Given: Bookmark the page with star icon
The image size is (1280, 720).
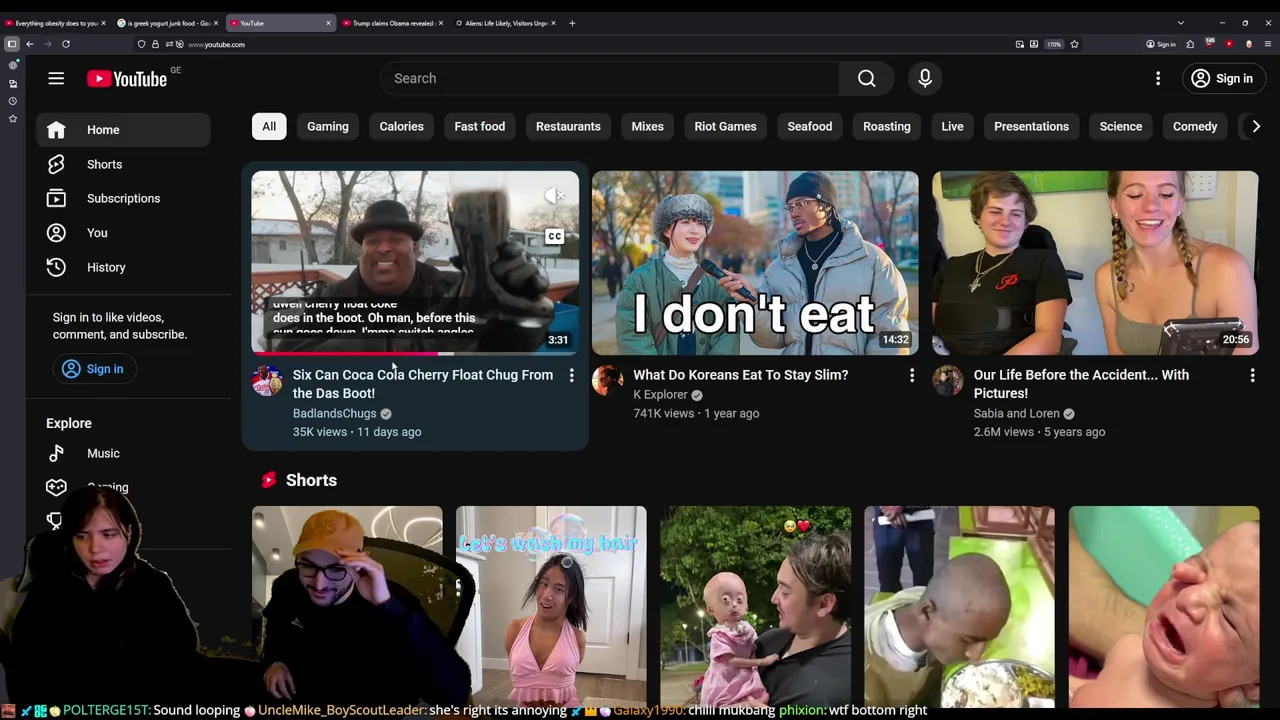Looking at the screenshot, I should [x=1074, y=44].
